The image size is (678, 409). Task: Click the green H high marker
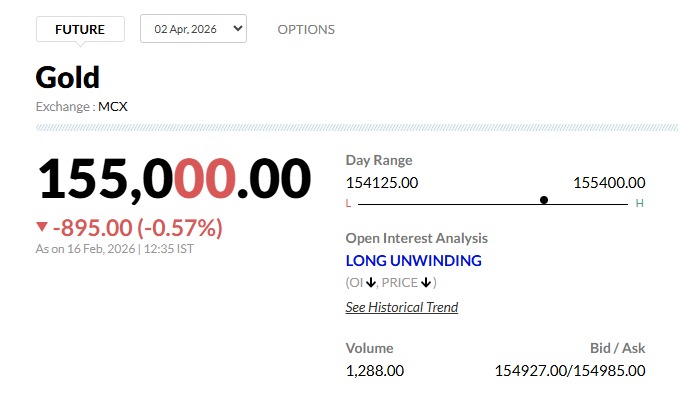tap(640, 203)
